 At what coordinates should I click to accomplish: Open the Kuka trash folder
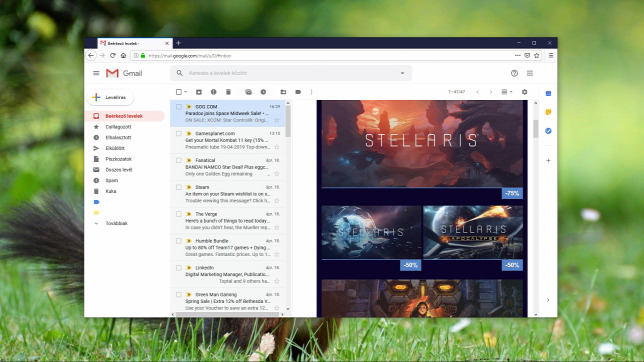click(111, 191)
